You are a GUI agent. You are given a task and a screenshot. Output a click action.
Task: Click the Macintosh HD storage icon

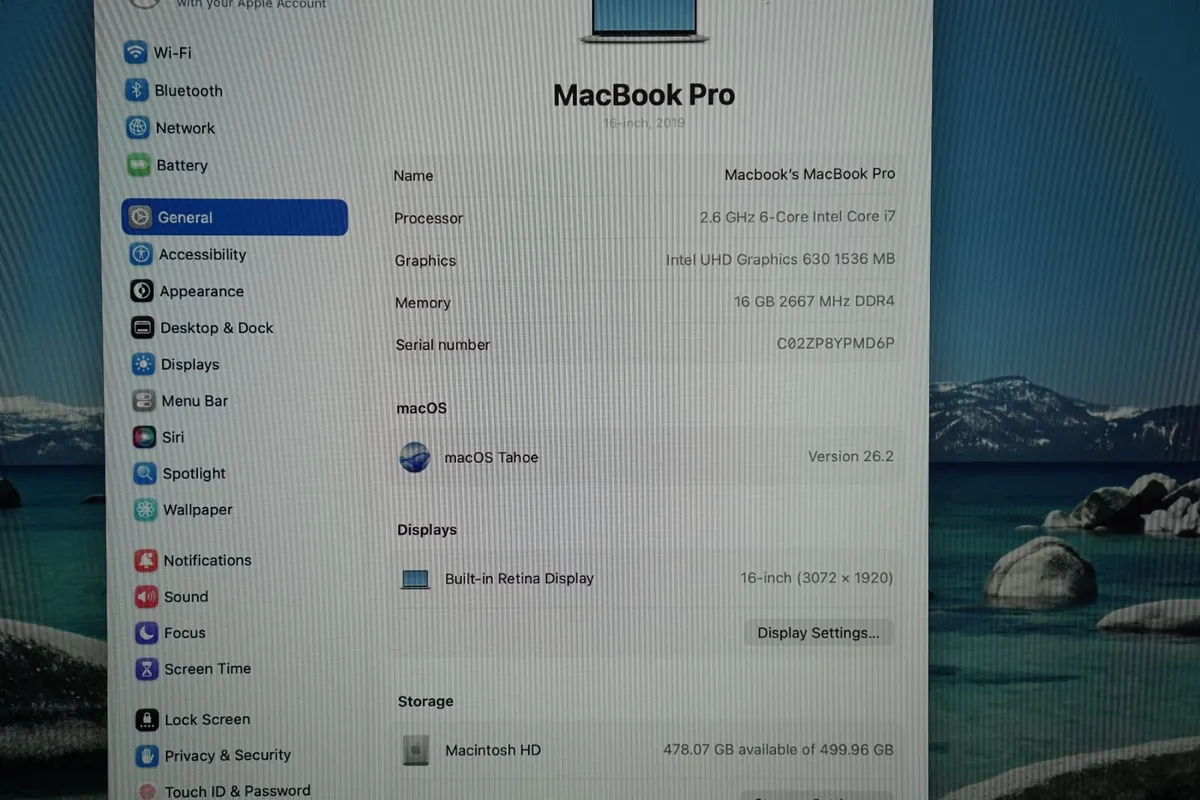[416, 750]
